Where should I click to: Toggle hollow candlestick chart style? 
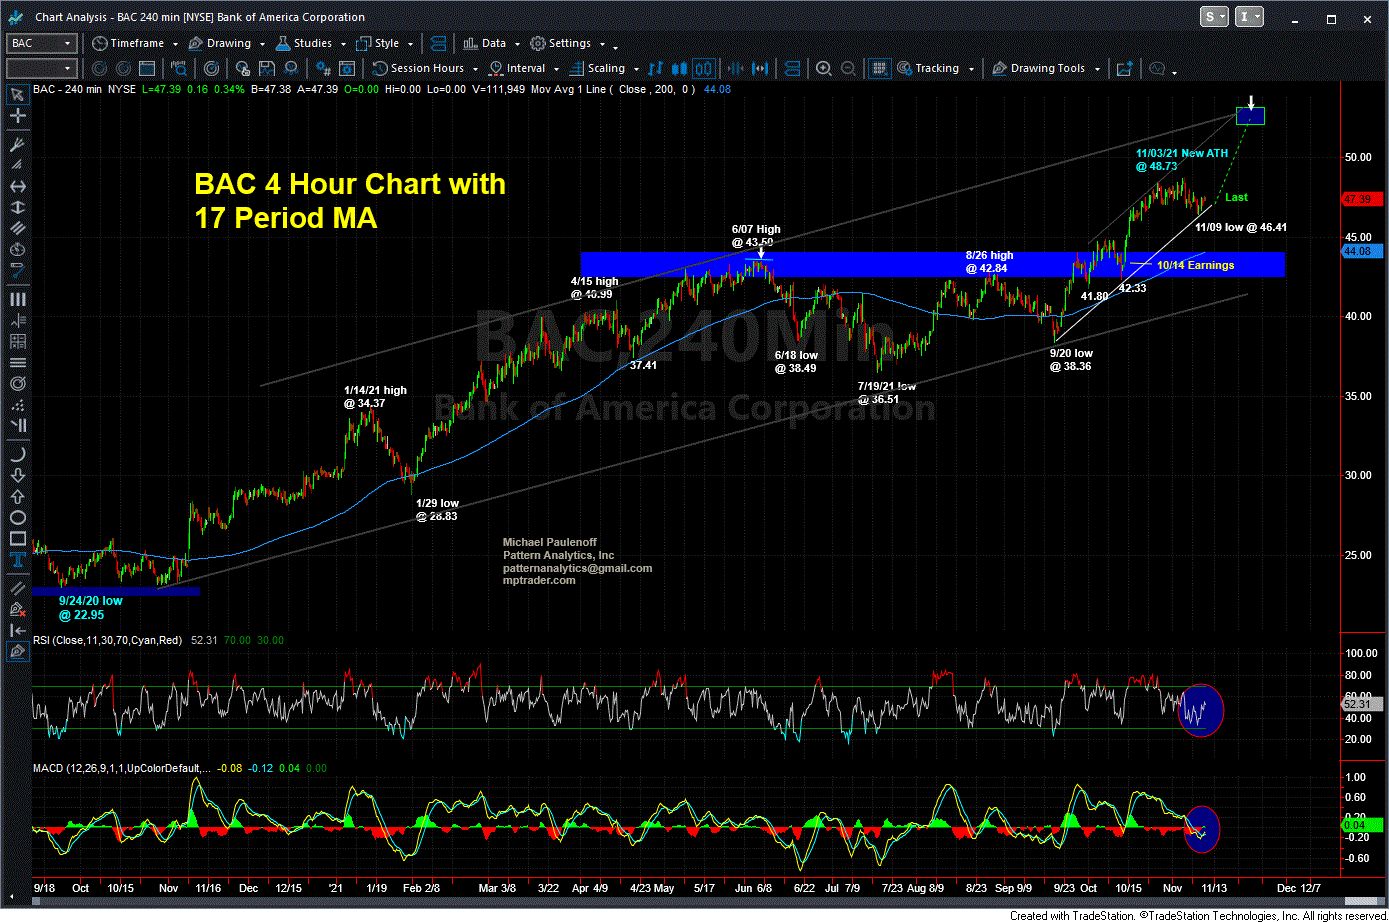705,68
